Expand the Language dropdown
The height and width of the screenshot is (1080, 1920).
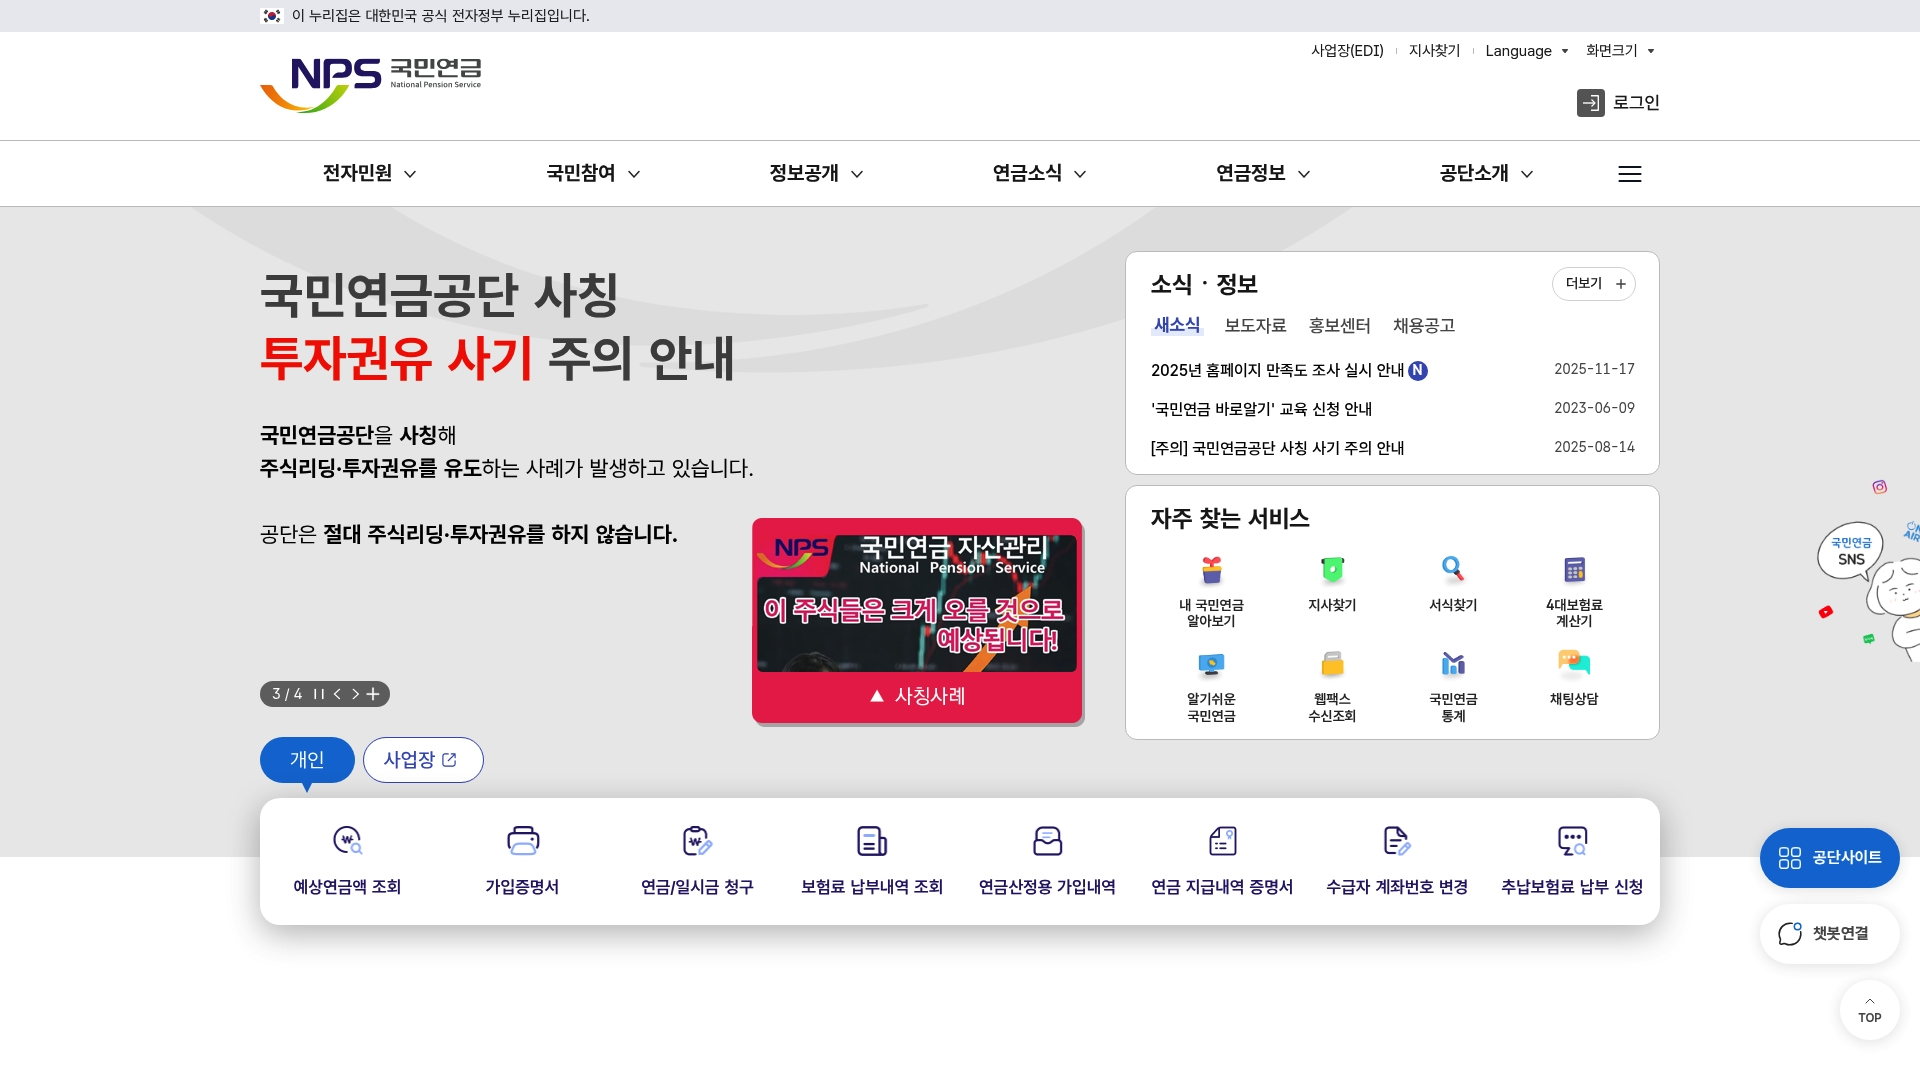pyautogui.click(x=1527, y=51)
